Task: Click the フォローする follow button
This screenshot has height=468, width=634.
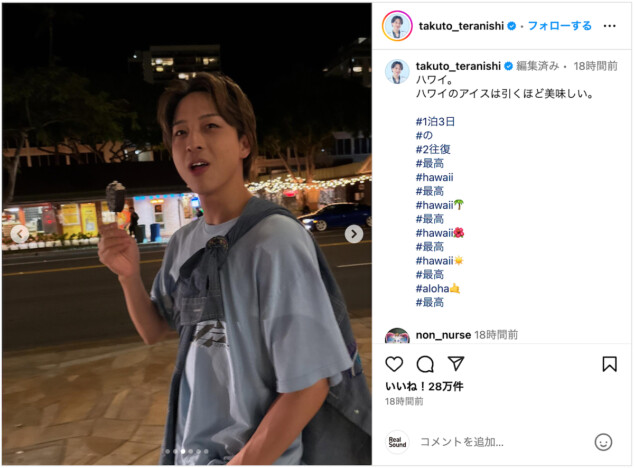Action: pos(560,26)
